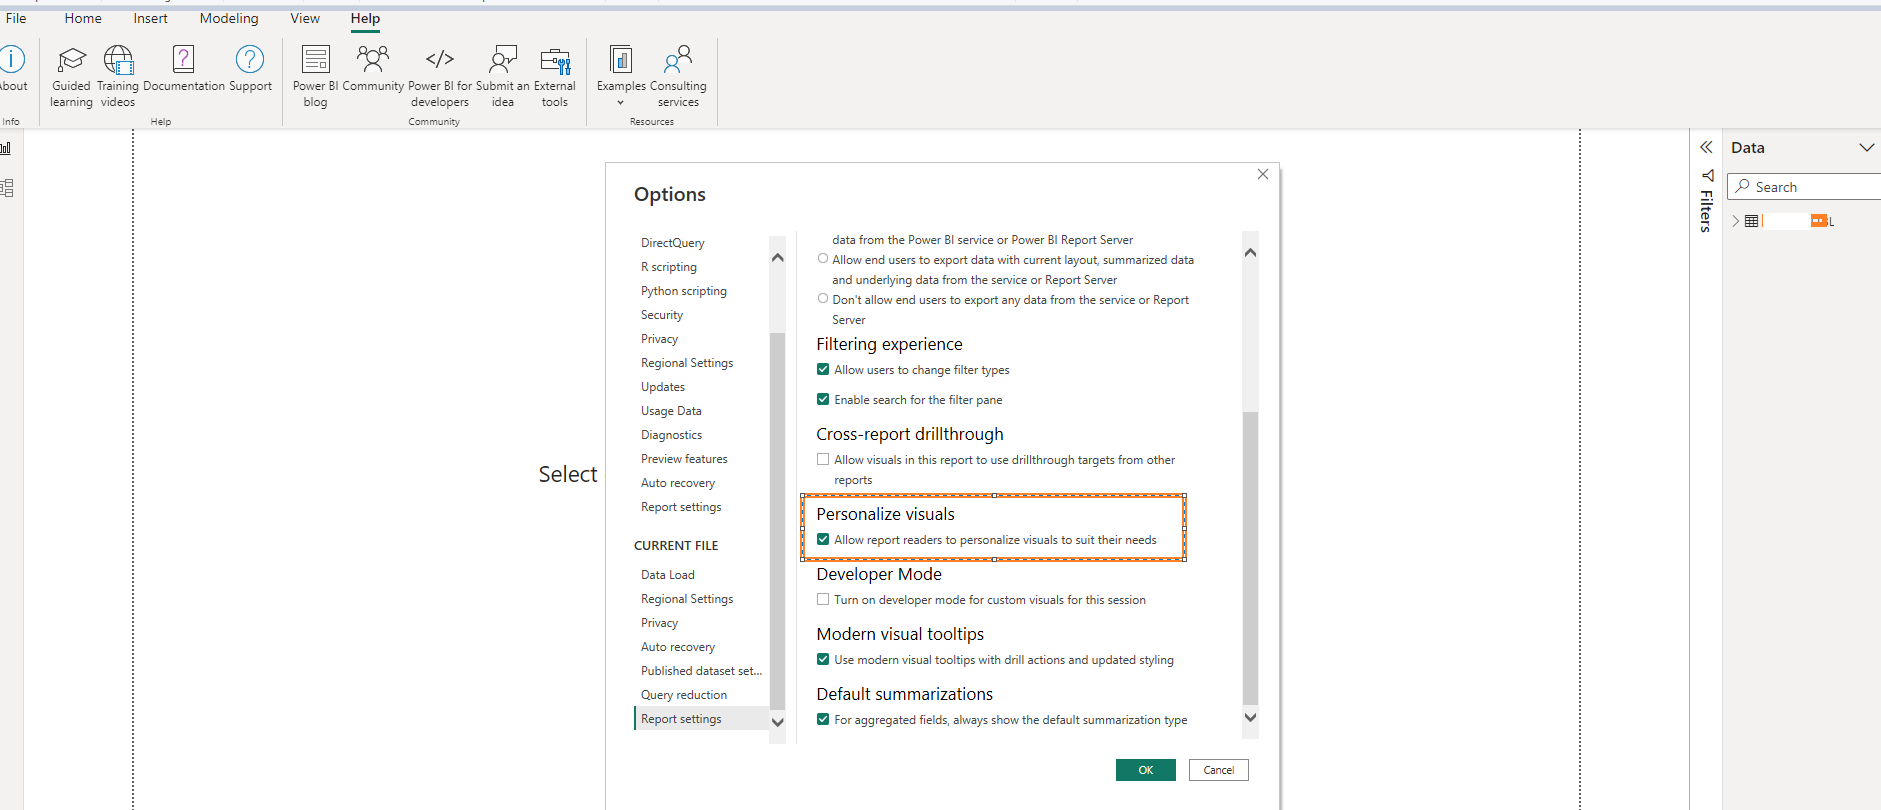Uncheck Enable search for the filter pane
The image size is (1881, 810).
(823, 400)
